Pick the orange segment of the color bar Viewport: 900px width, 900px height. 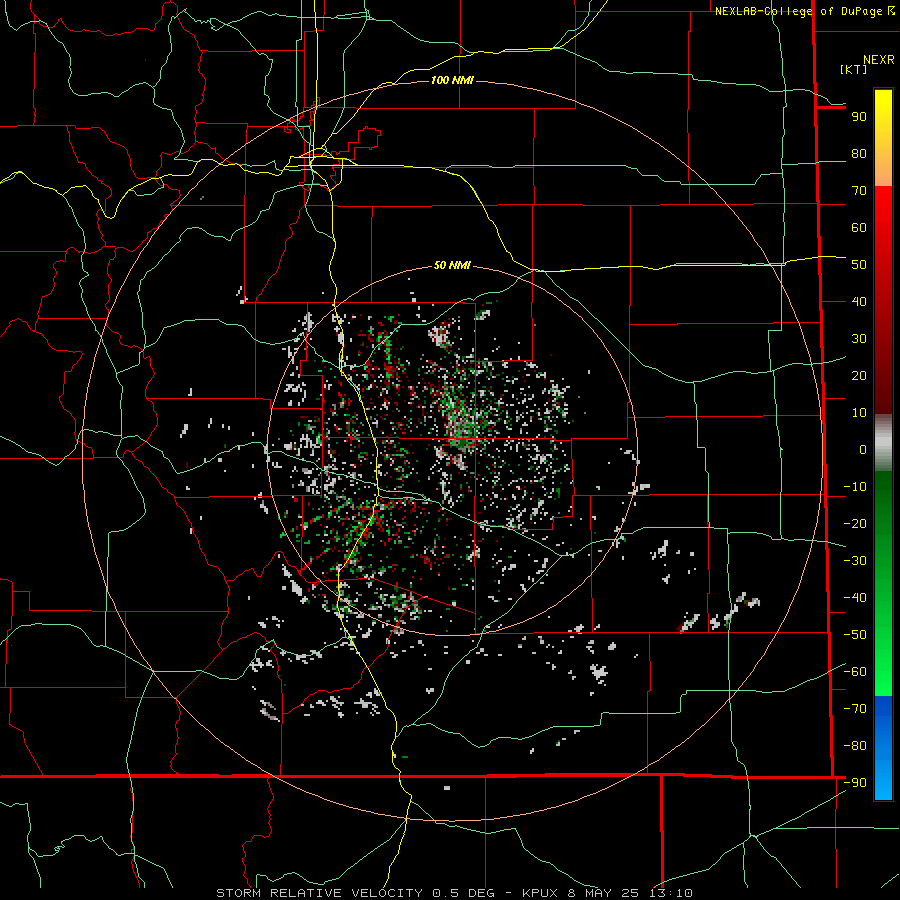pyautogui.click(x=883, y=169)
